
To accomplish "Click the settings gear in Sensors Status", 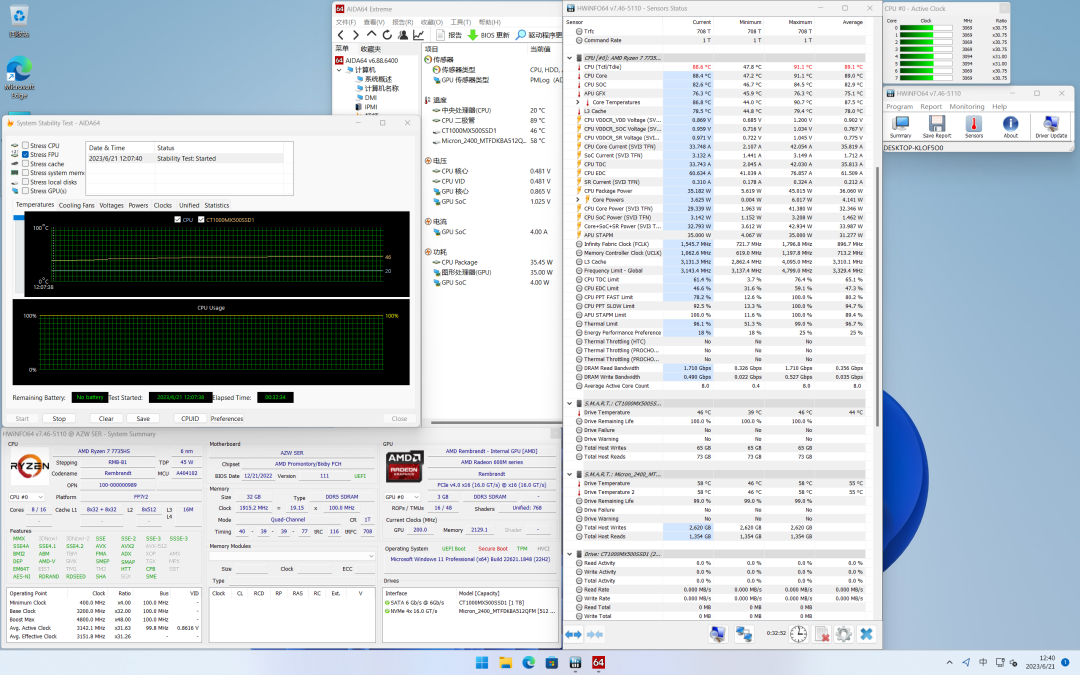I will 843,634.
